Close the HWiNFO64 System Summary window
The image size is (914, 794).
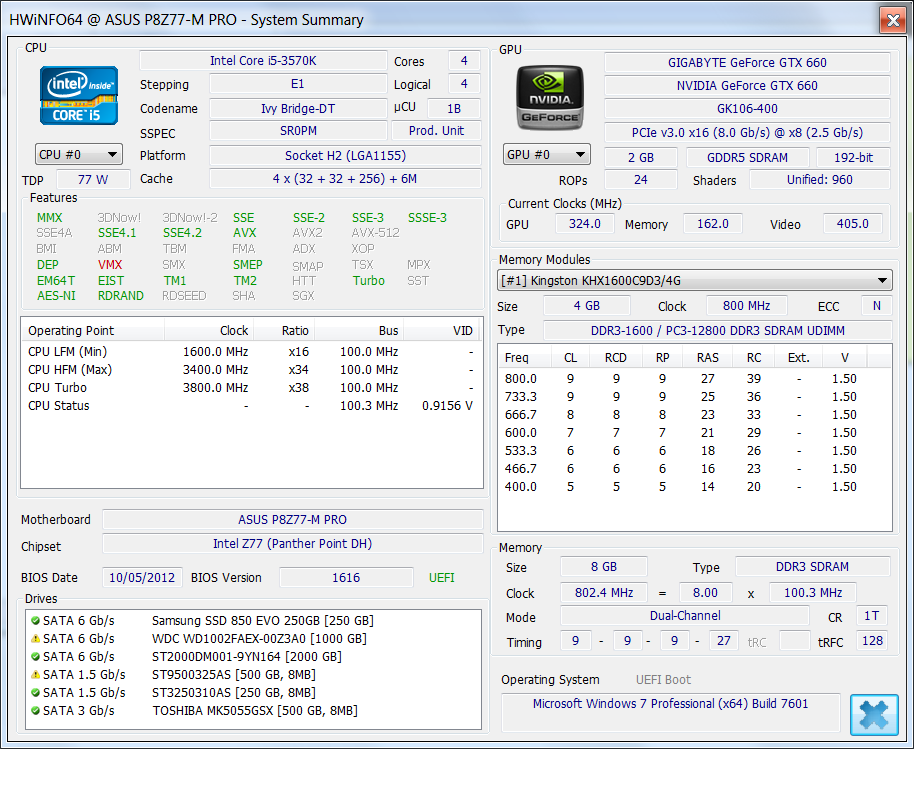[x=892, y=19]
